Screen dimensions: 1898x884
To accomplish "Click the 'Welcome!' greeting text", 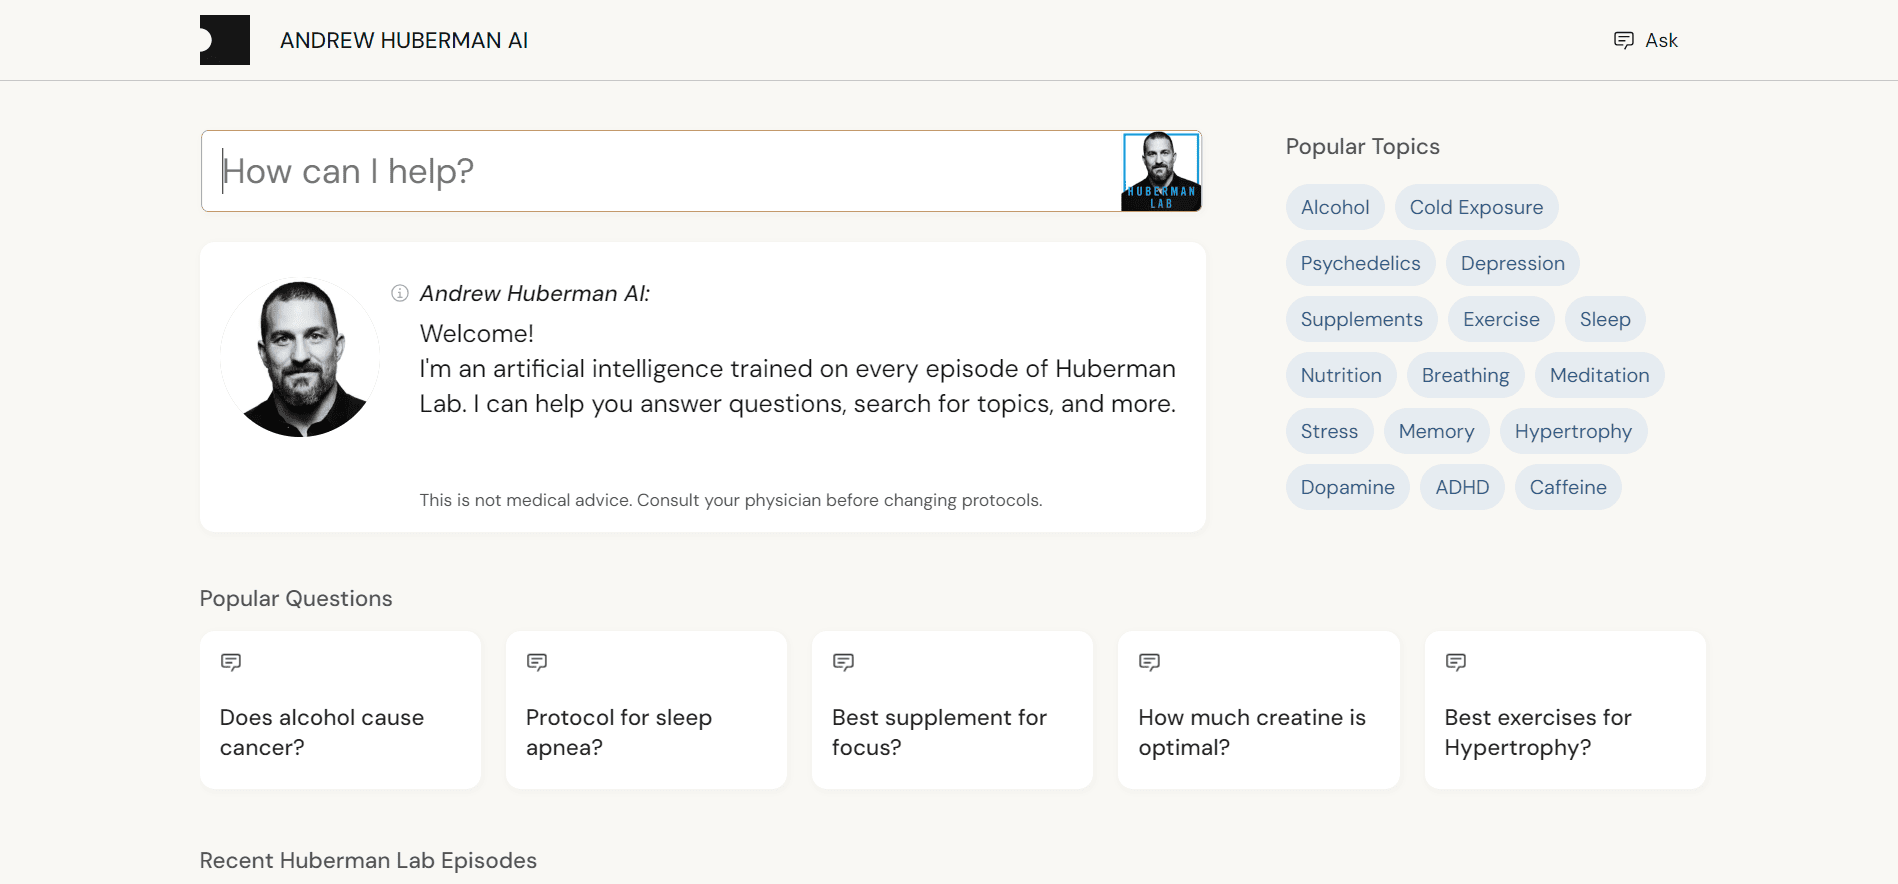I will [477, 333].
